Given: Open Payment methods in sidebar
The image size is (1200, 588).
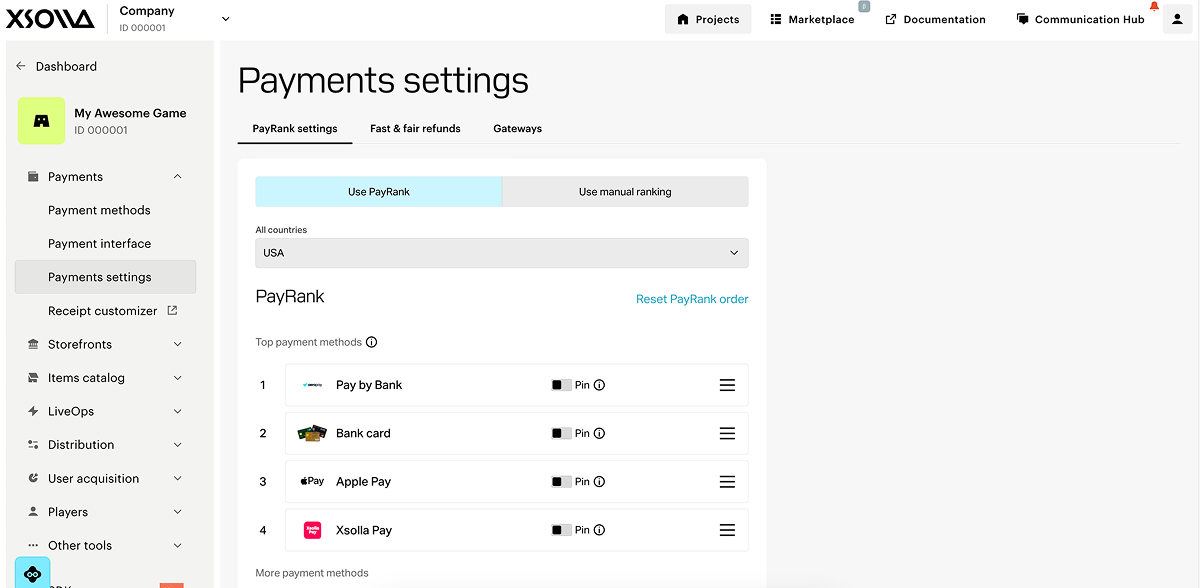Looking at the screenshot, I should click(x=99, y=210).
